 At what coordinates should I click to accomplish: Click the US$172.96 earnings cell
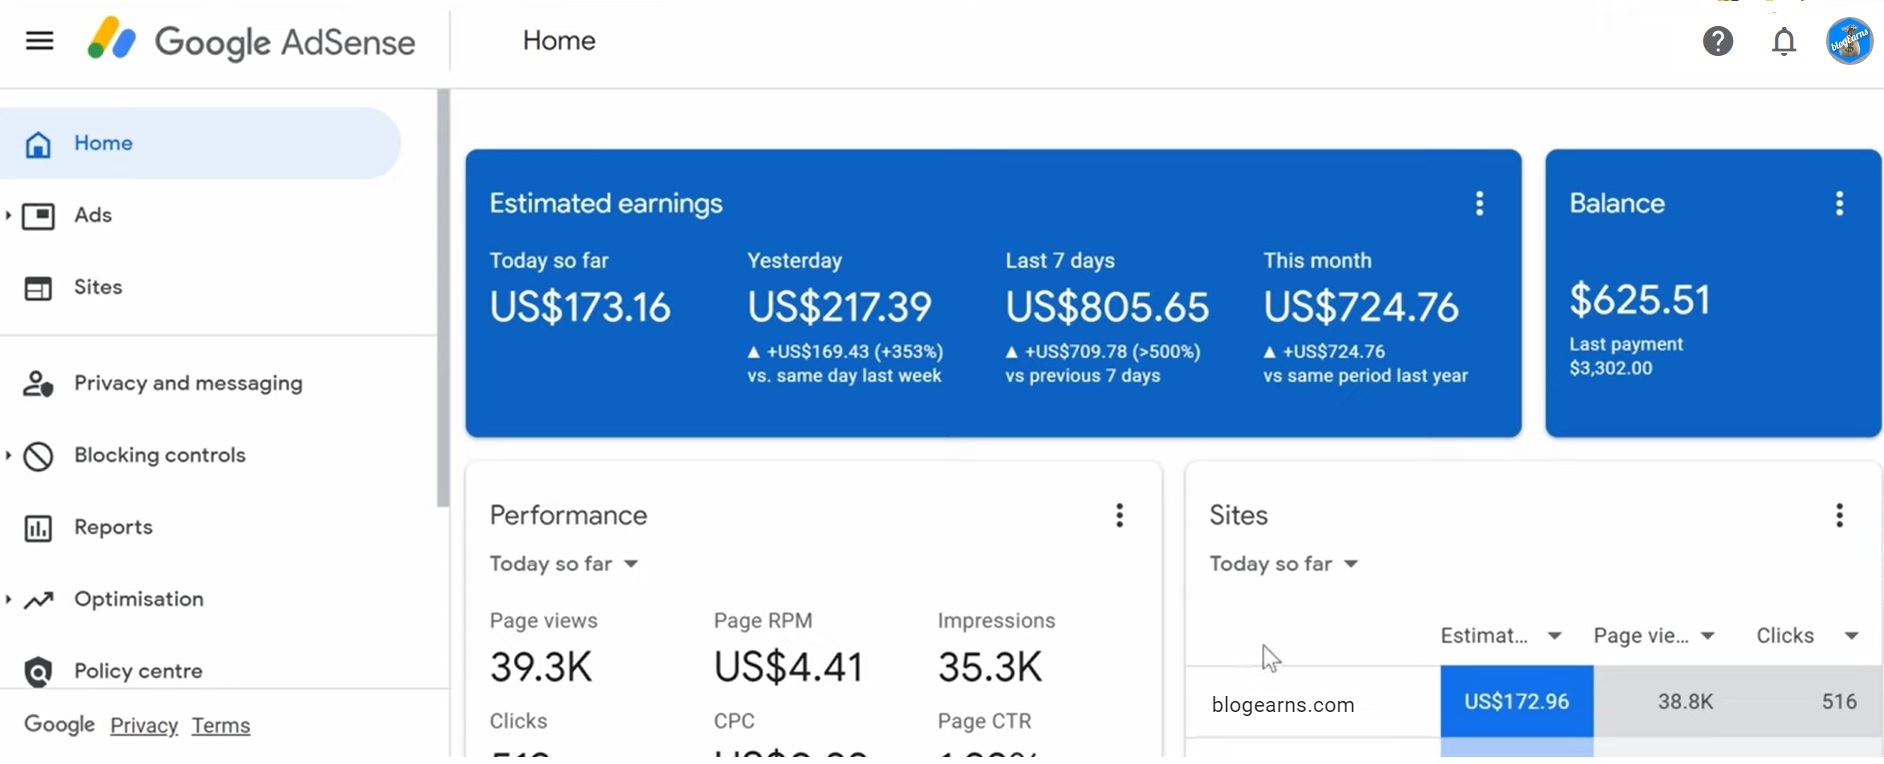(x=1517, y=702)
